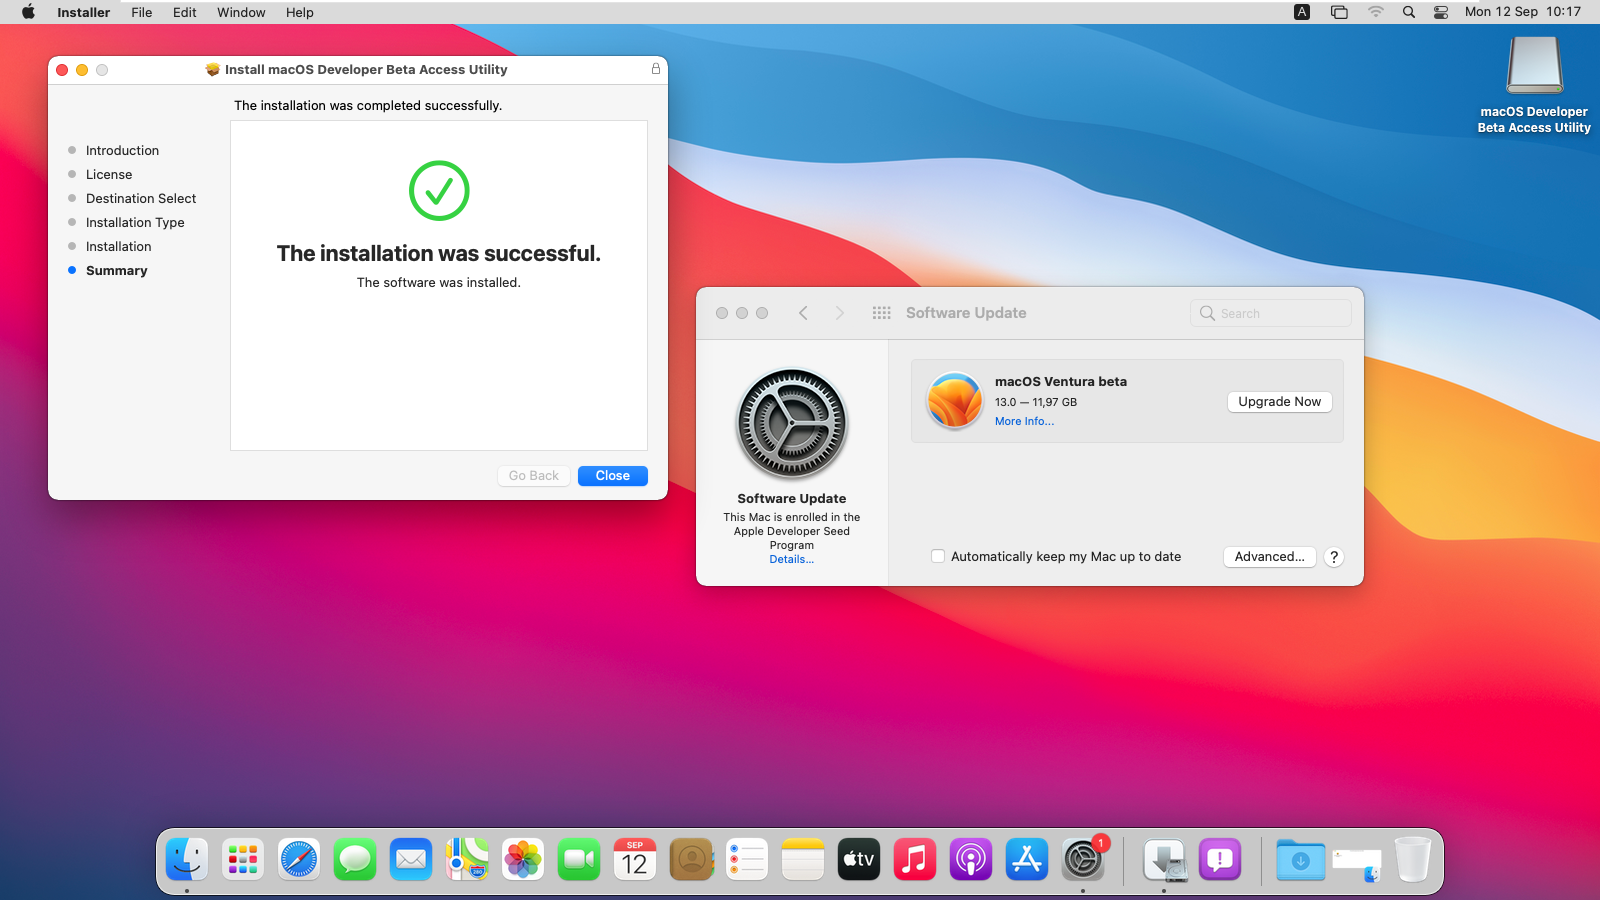Open Contacts app in Dock

click(x=691, y=859)
